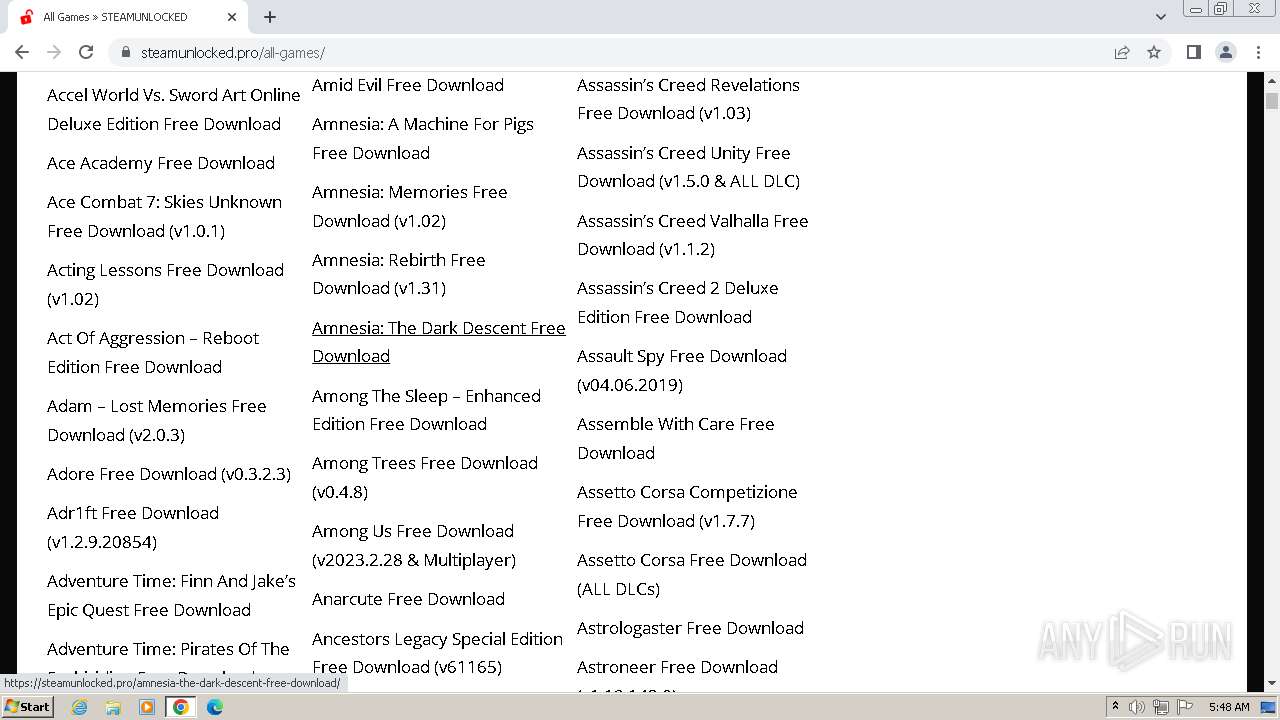Launch Microsoft Edge from taskbar

click(x=215, y=707)
